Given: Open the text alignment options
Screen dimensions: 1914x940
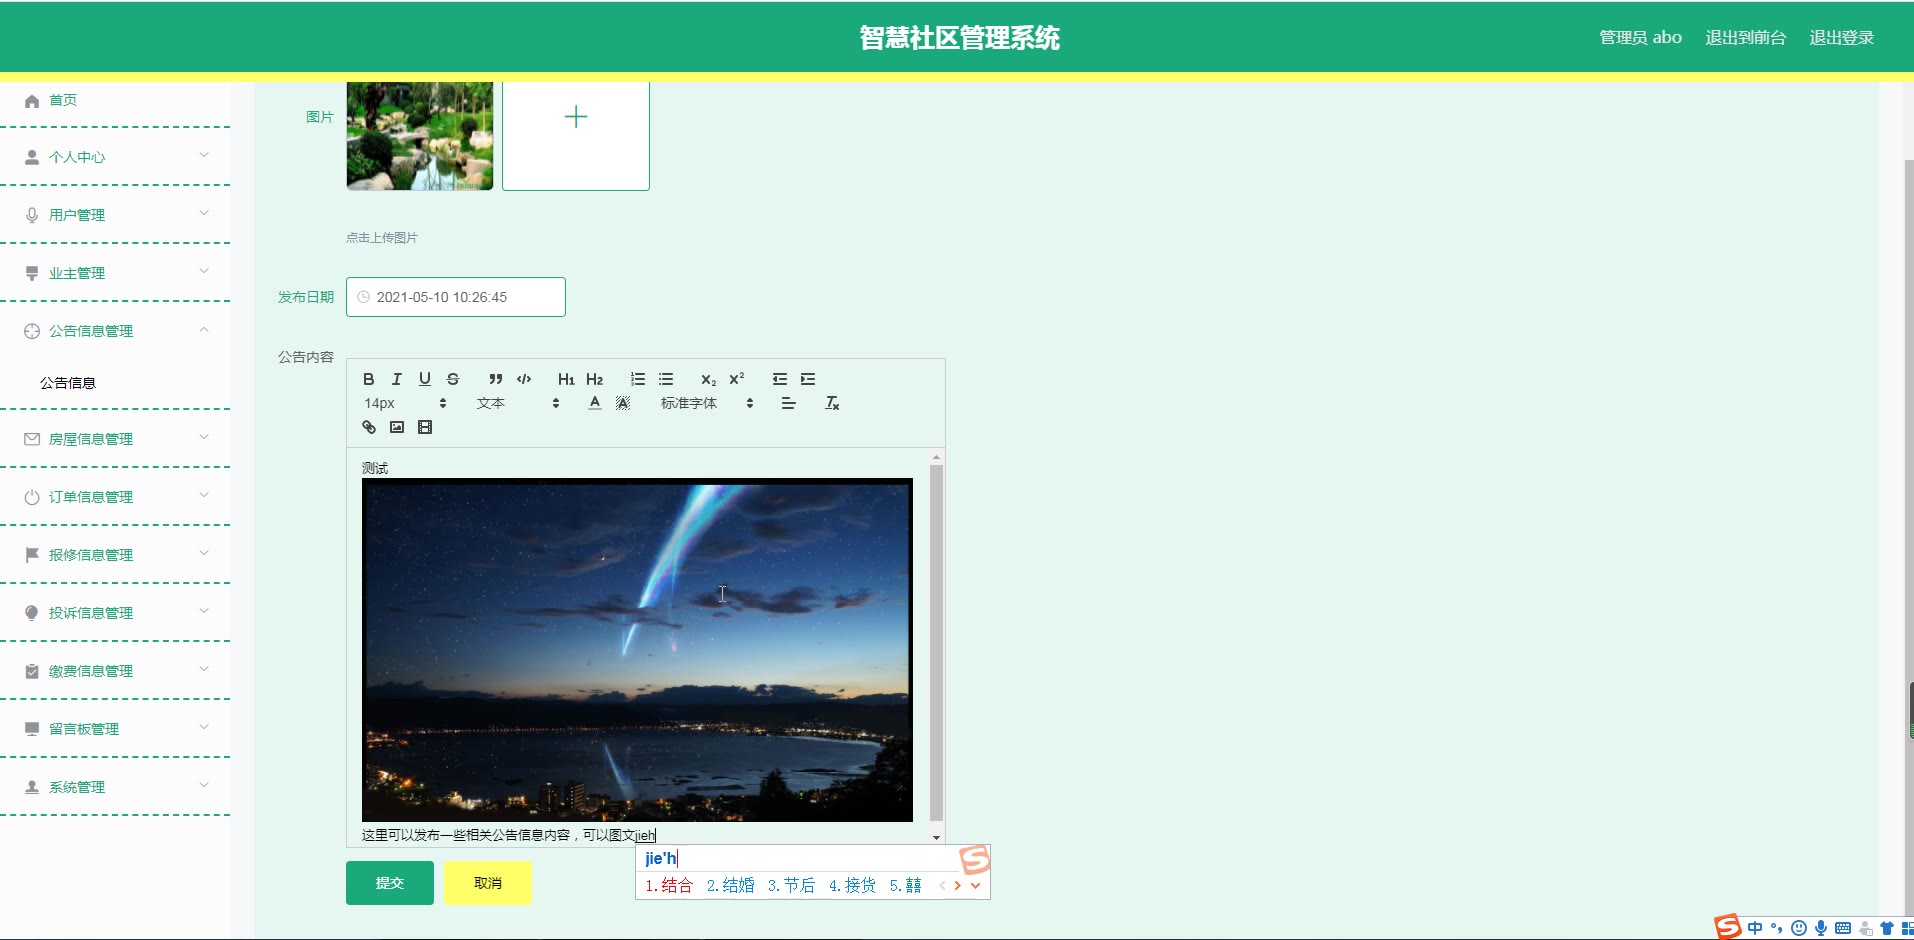Looking at the screenshot, I should click(x=789, y=403).
